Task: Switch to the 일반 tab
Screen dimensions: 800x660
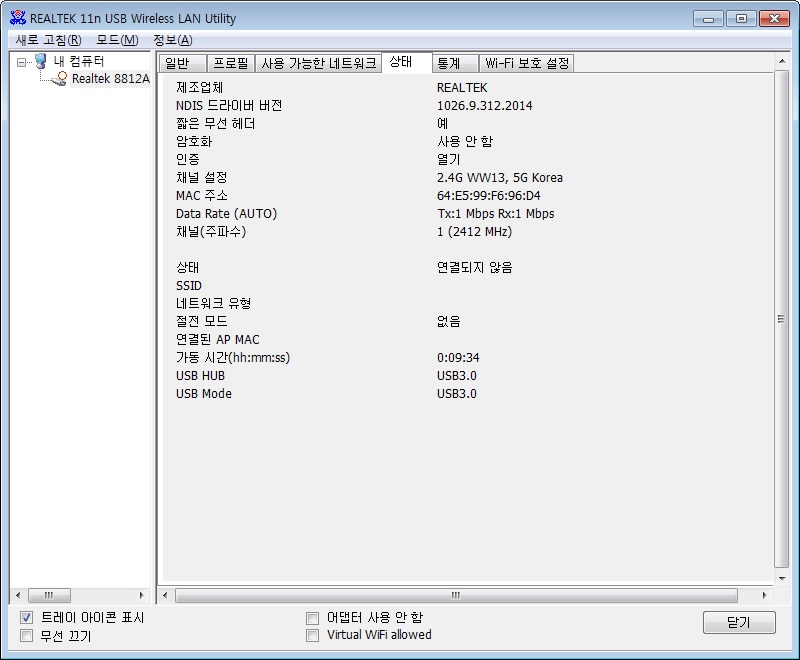Action: point(183,63)
